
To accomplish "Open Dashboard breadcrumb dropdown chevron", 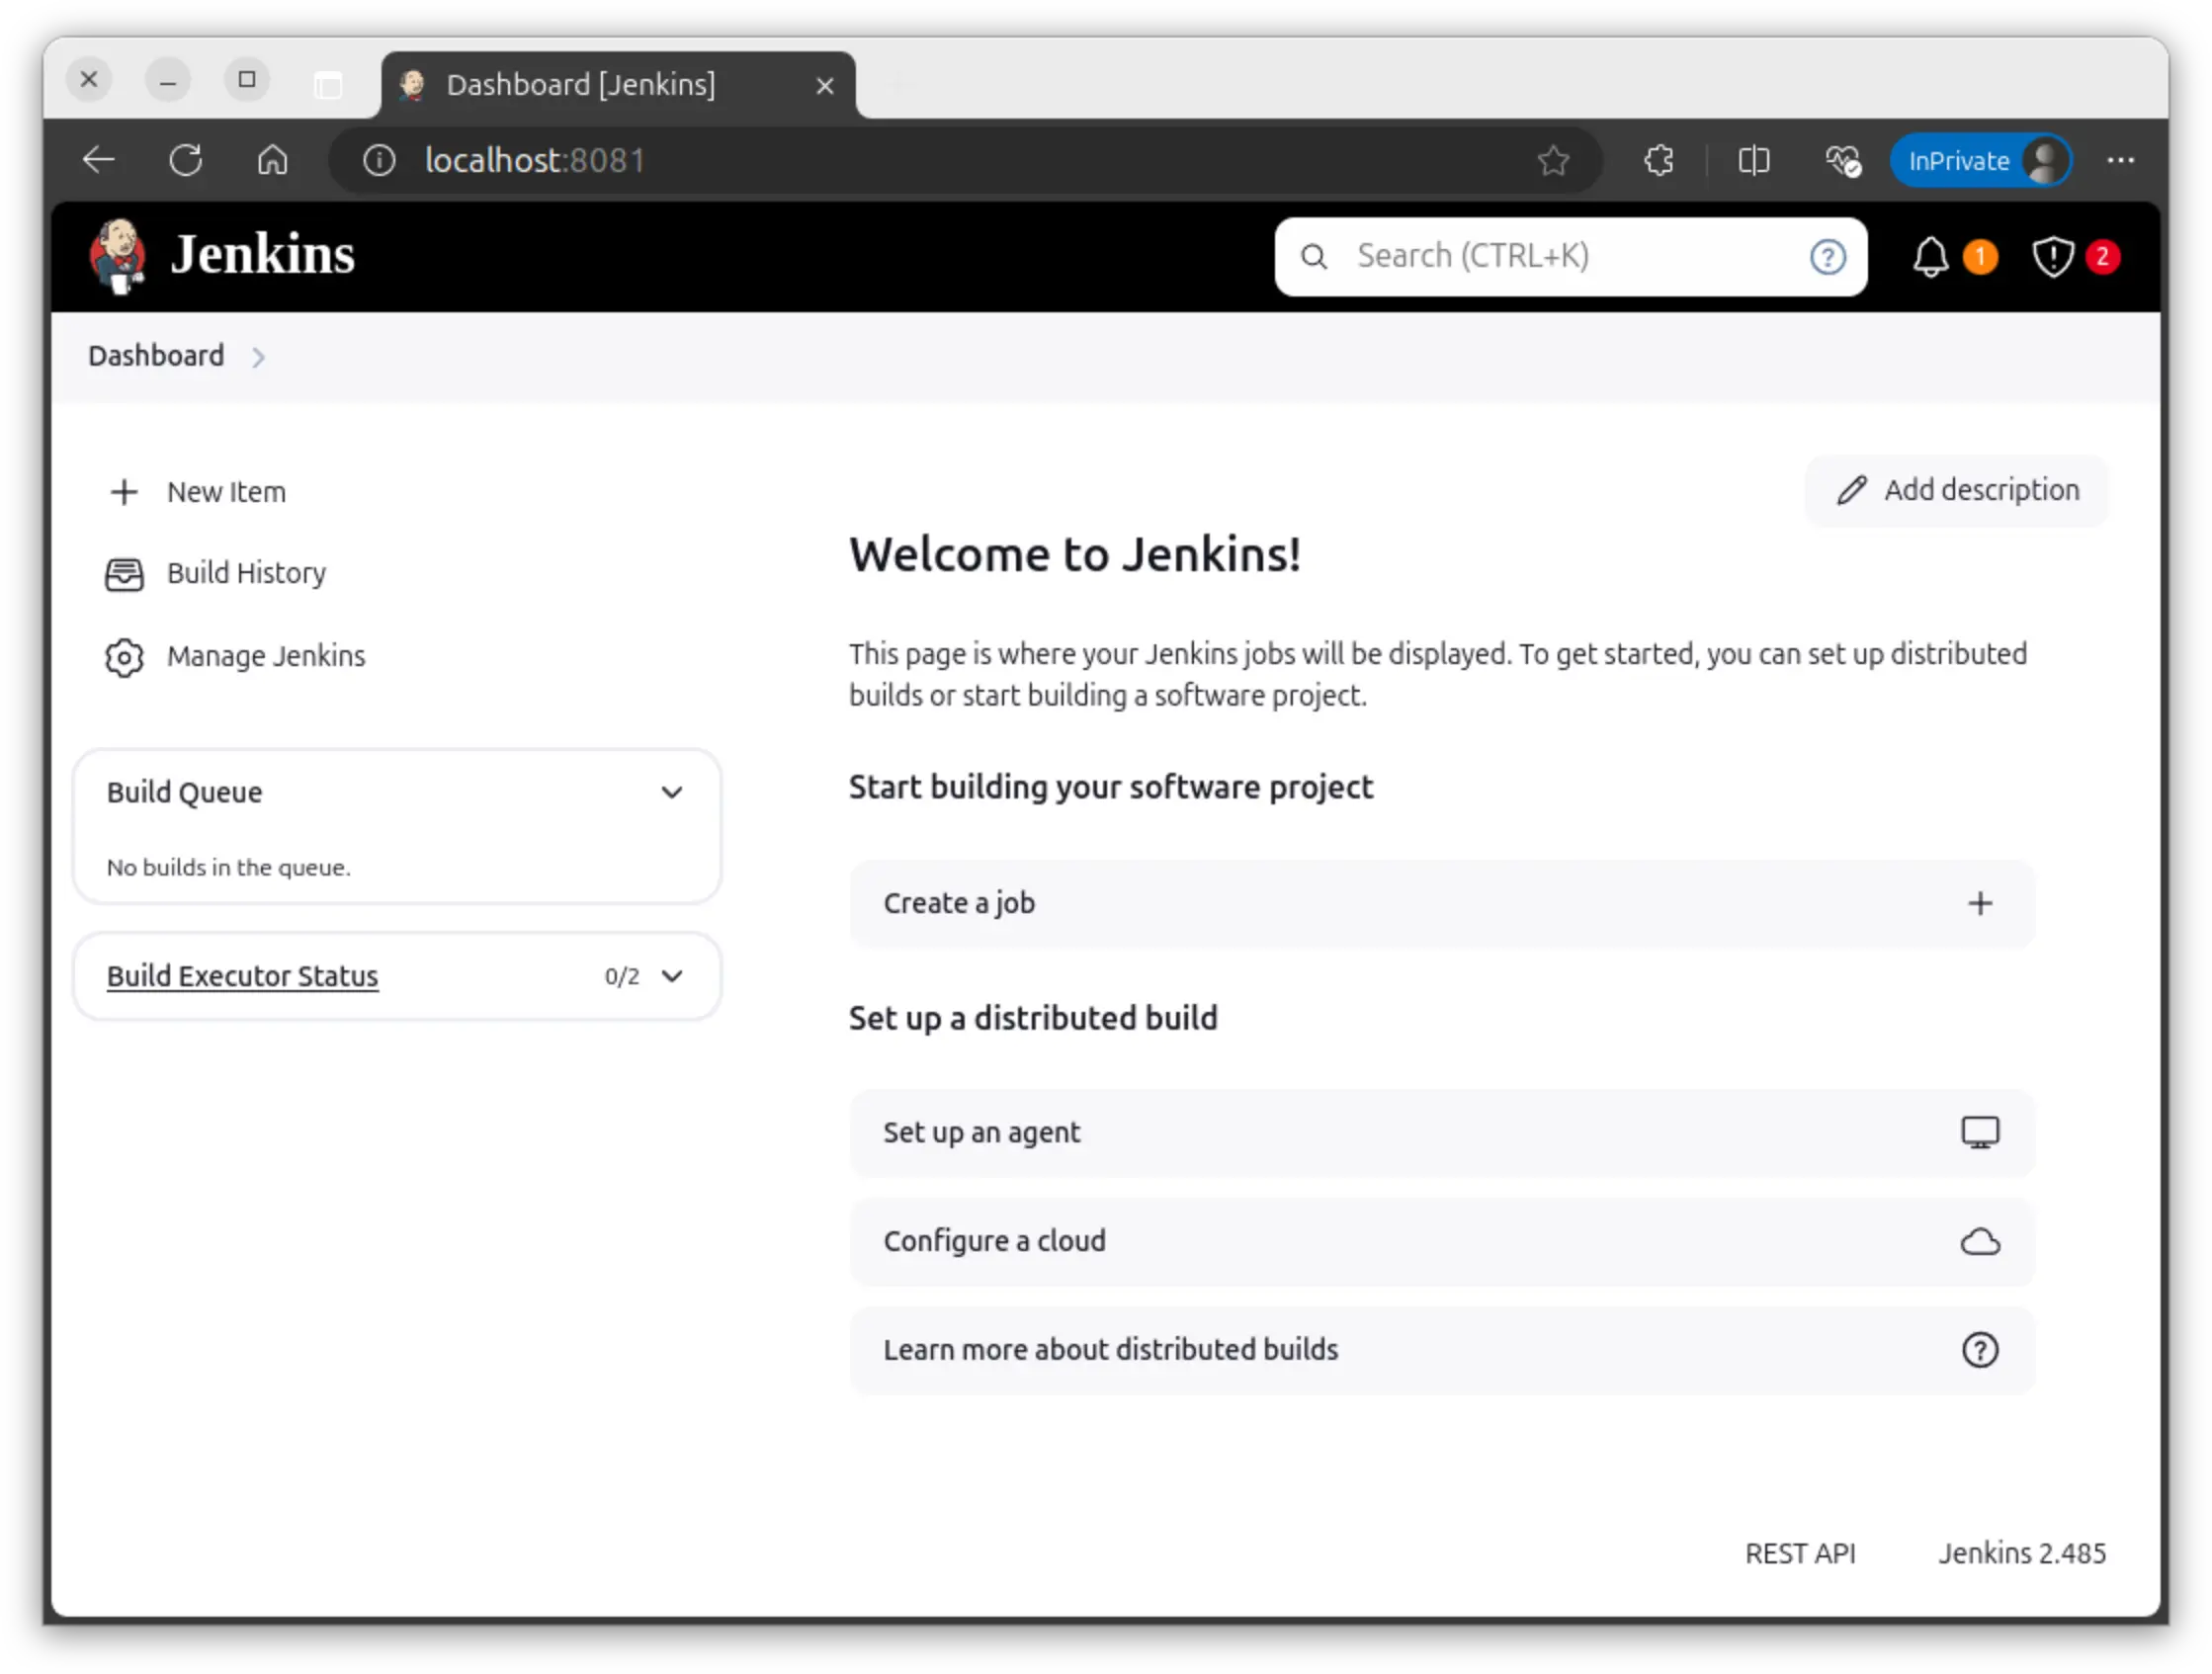I will point(258,358).
